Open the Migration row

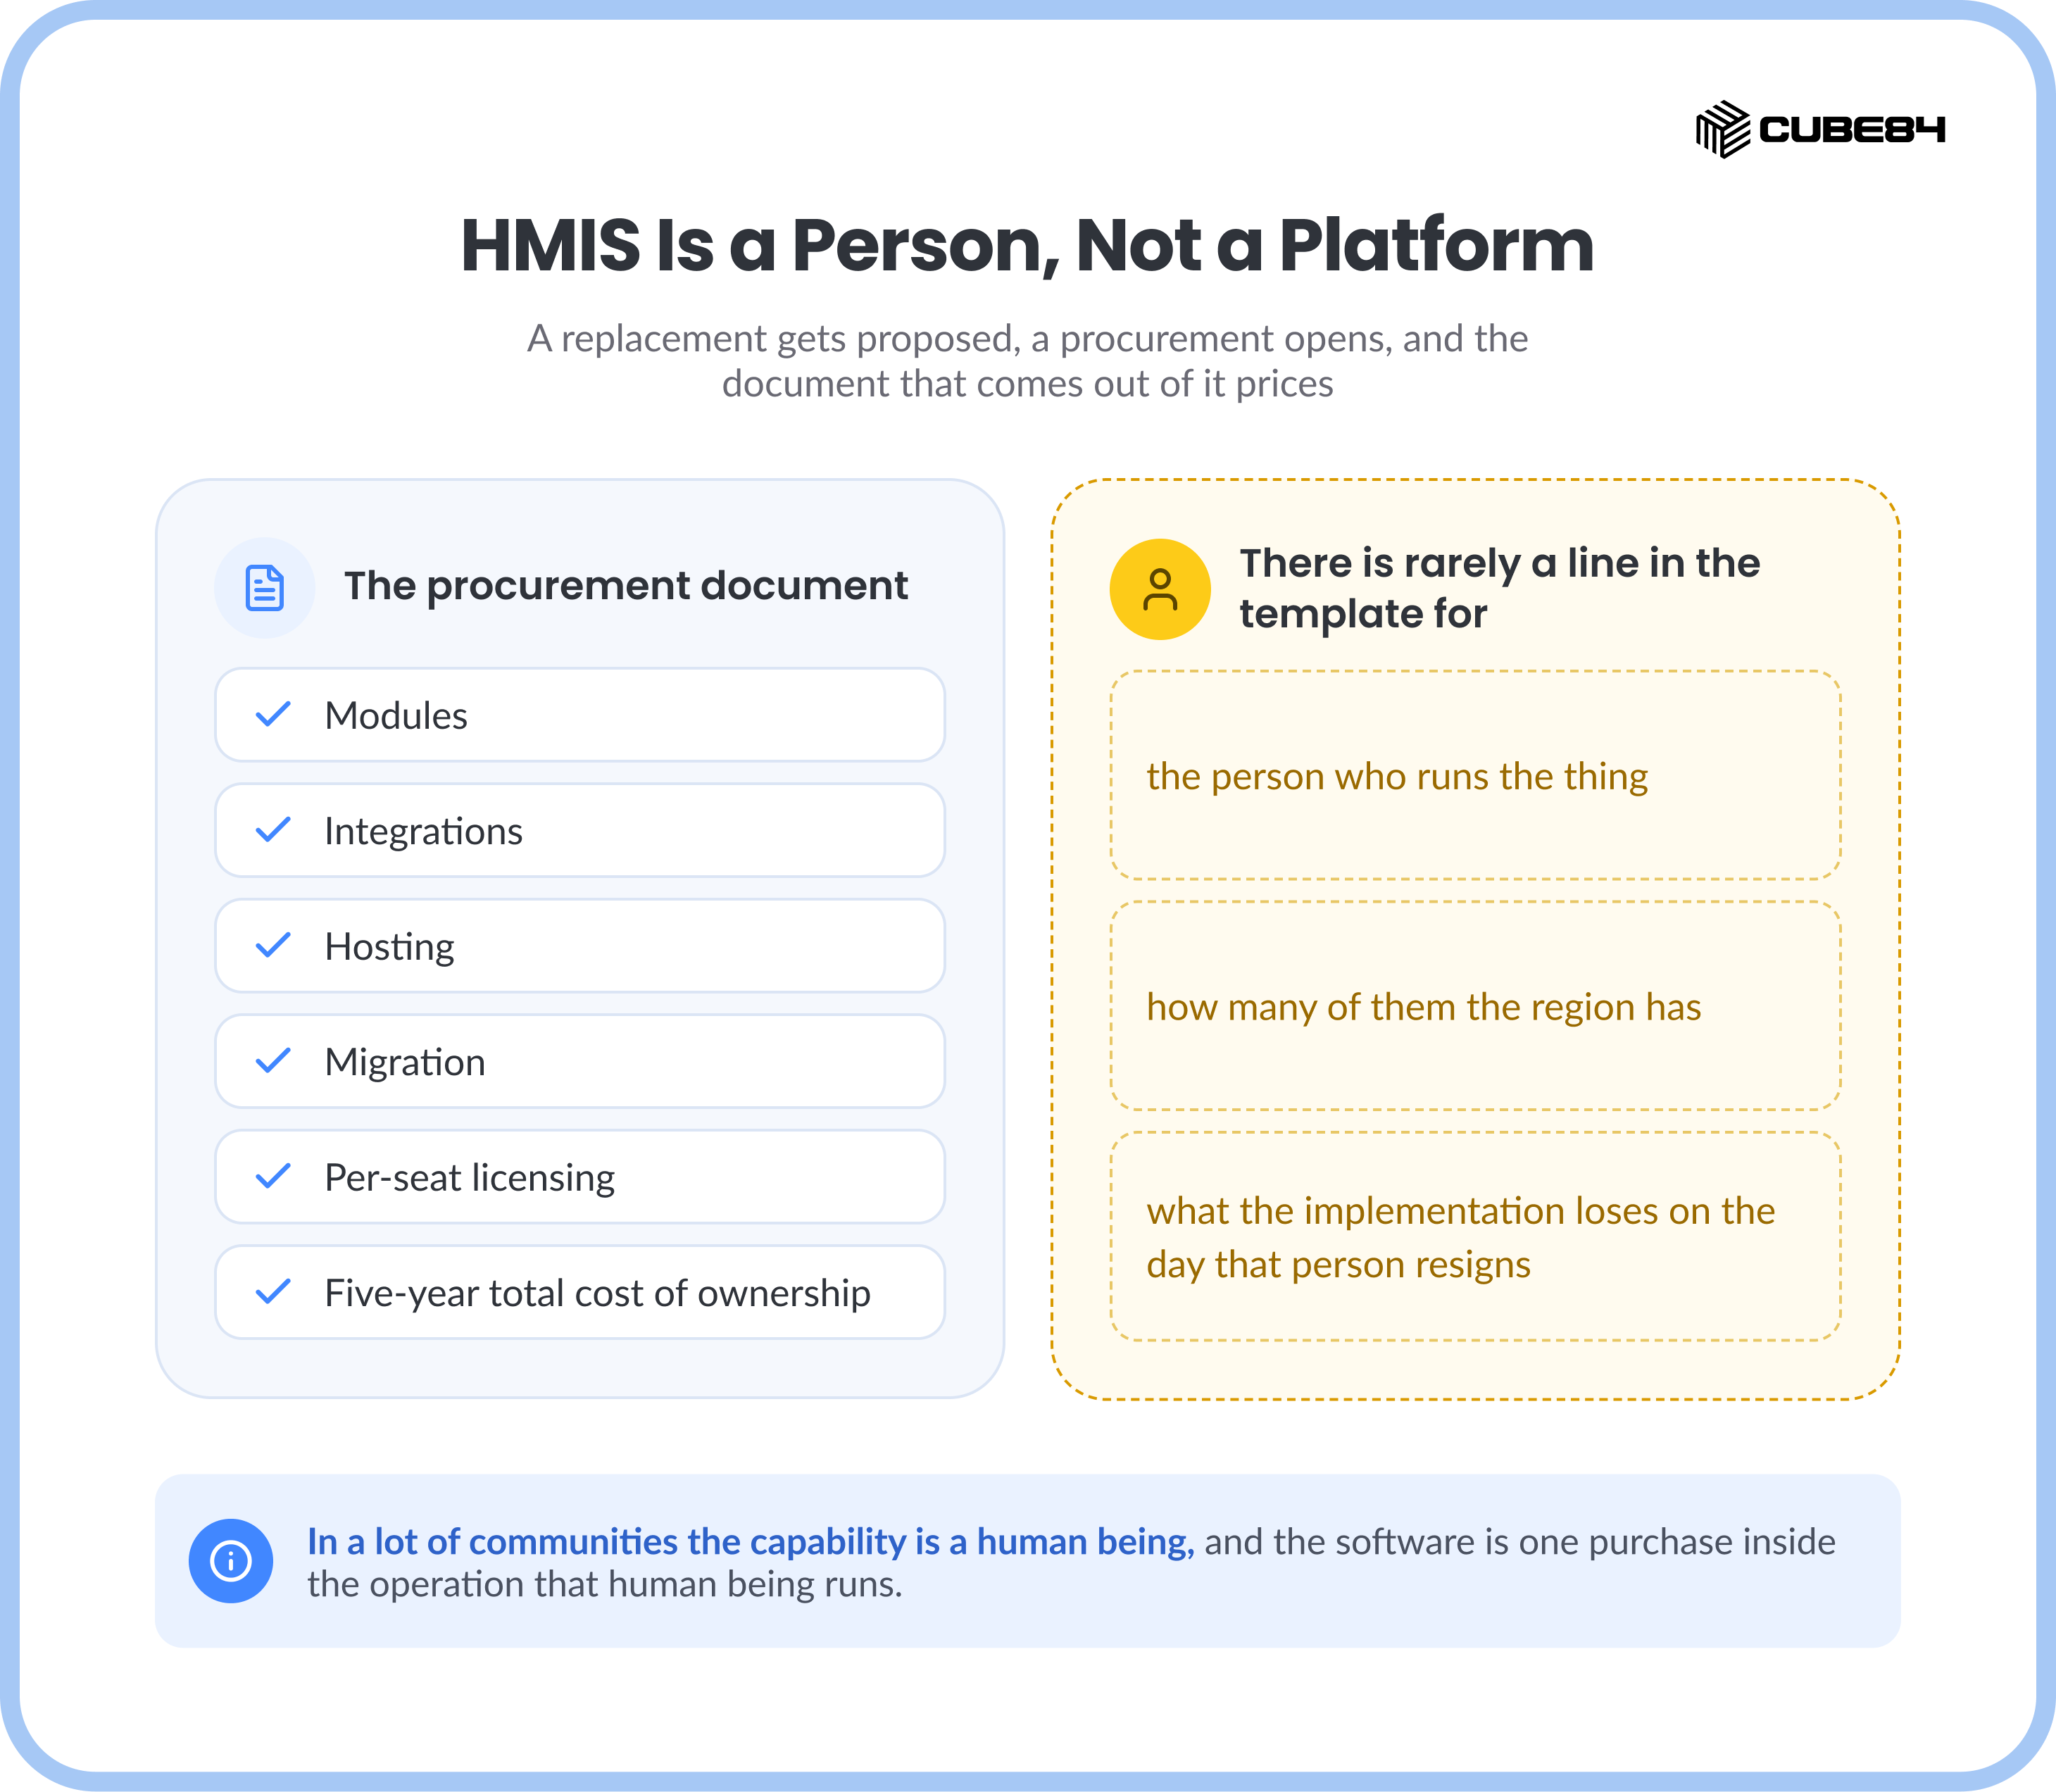[x=580, y=1061]
